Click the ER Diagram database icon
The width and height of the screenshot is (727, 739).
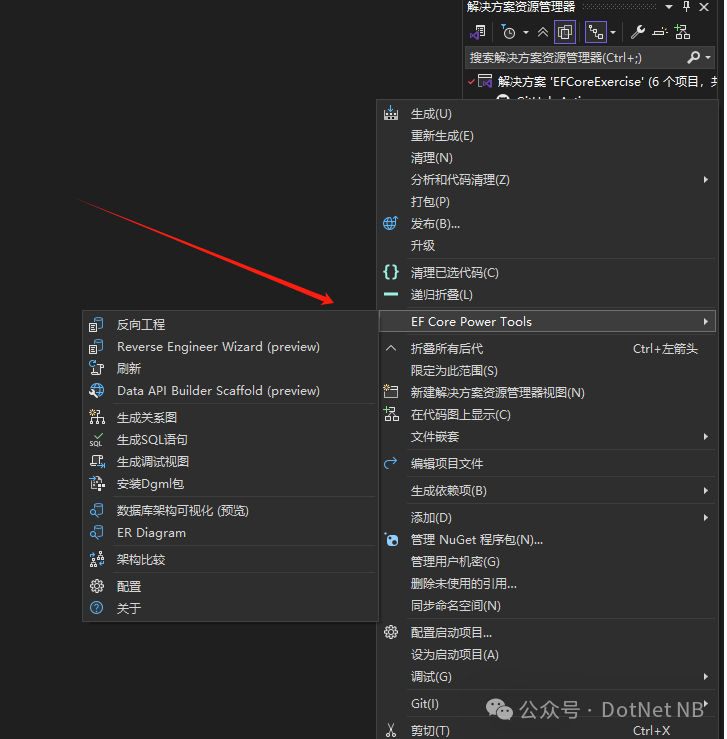click(x=97, y=533)
